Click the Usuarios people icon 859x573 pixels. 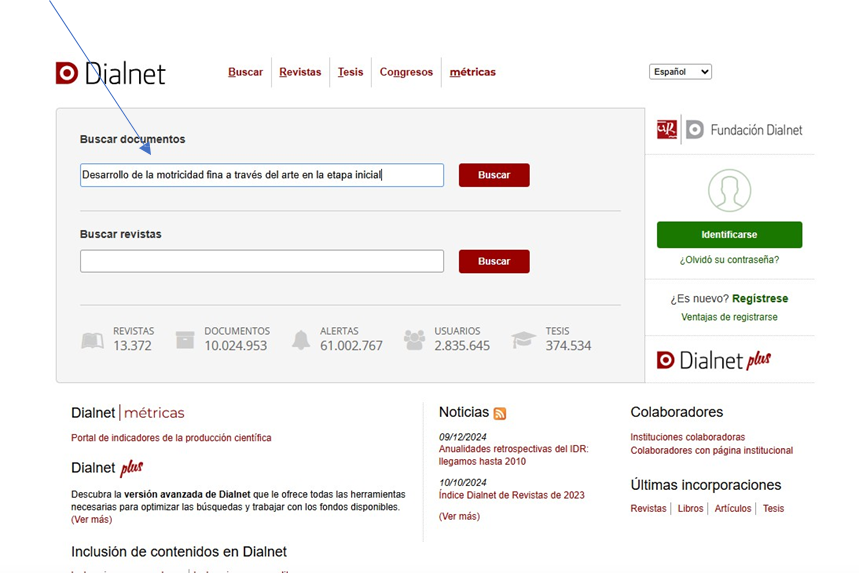click(x=414, y=340)
